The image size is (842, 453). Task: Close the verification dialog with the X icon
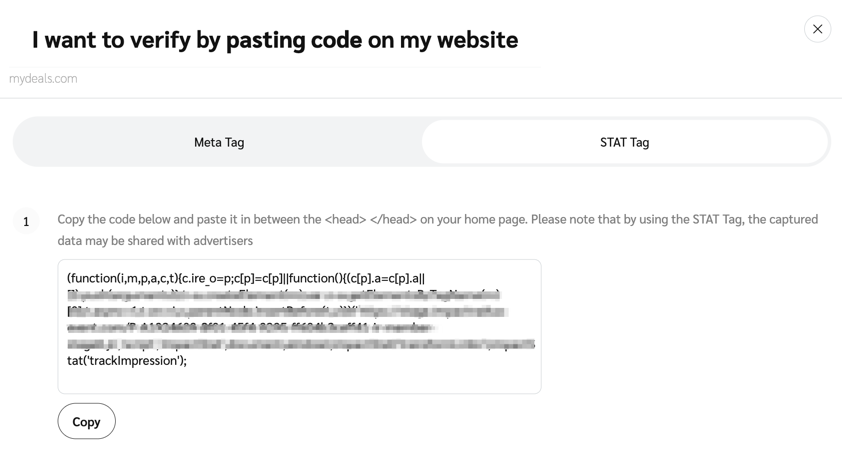[817, 29]
